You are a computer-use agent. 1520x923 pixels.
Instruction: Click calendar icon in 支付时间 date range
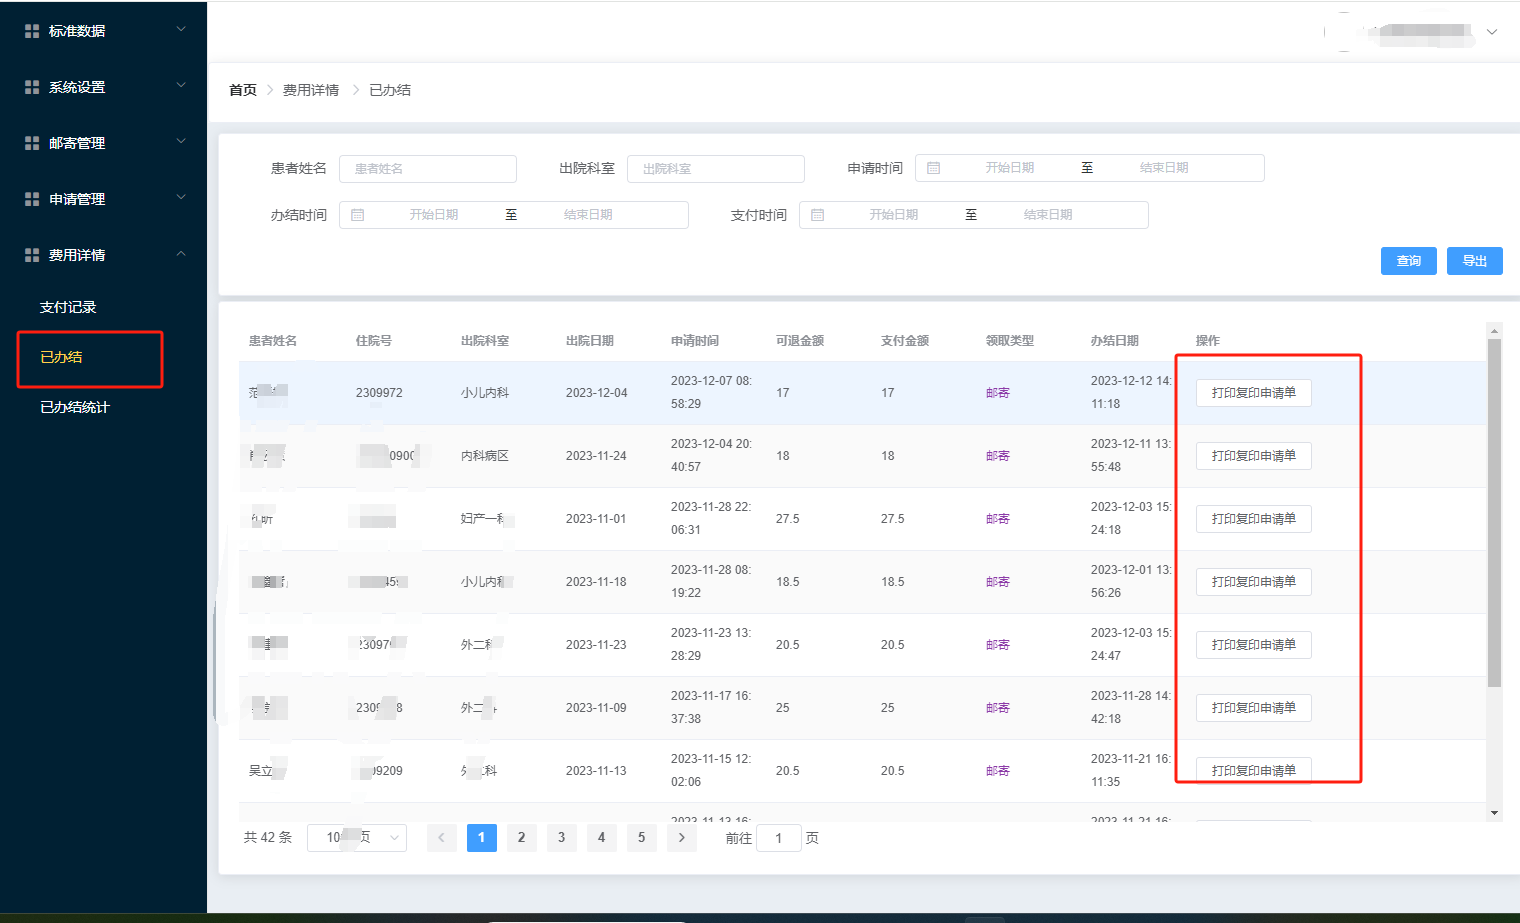817,215
